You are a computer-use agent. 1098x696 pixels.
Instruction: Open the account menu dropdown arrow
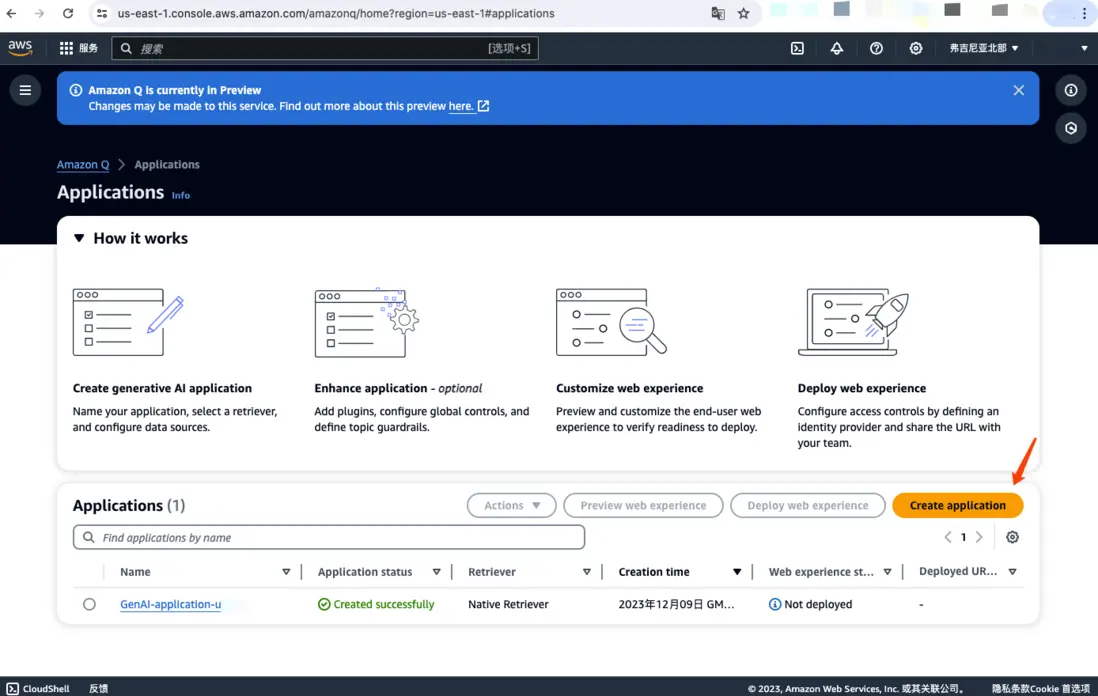(x=1084, y=48)
